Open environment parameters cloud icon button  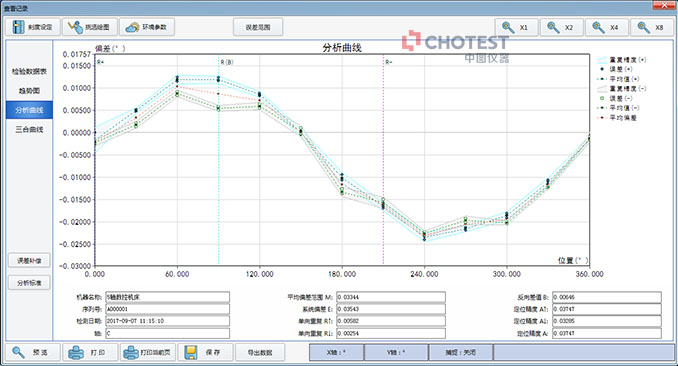point(147,27)
